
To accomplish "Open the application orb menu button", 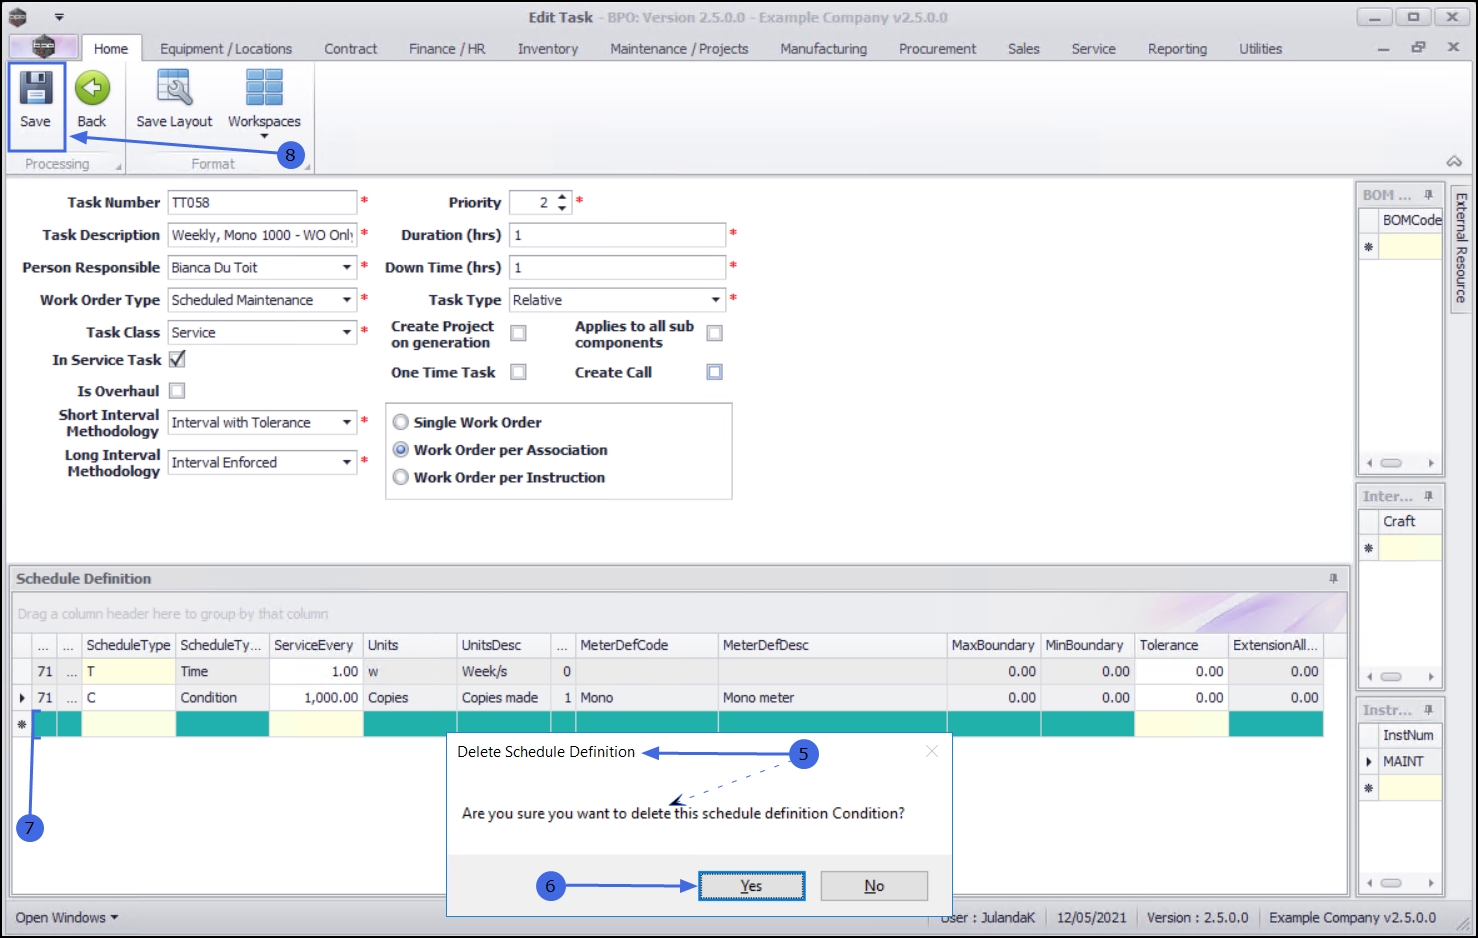I will point(43,46).
